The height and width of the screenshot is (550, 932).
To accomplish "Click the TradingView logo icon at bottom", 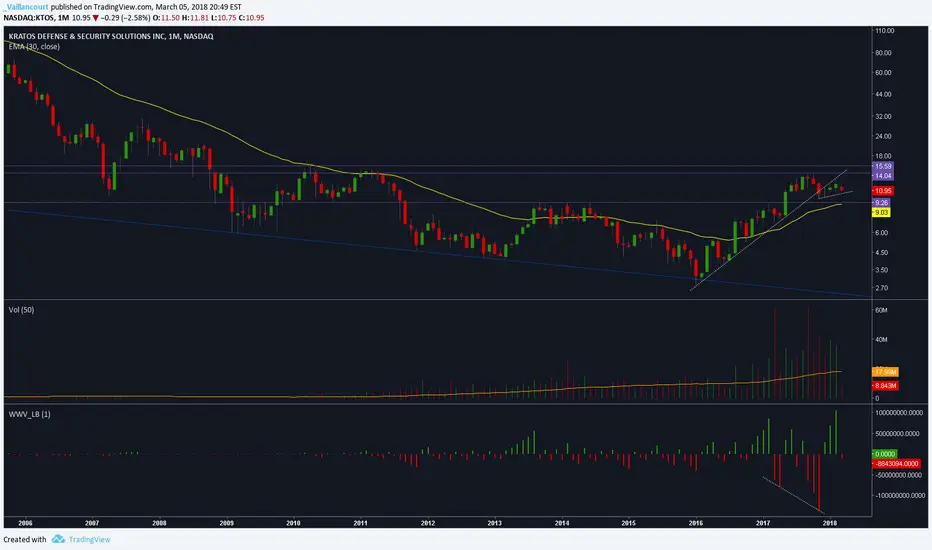I will coord(58,539).
